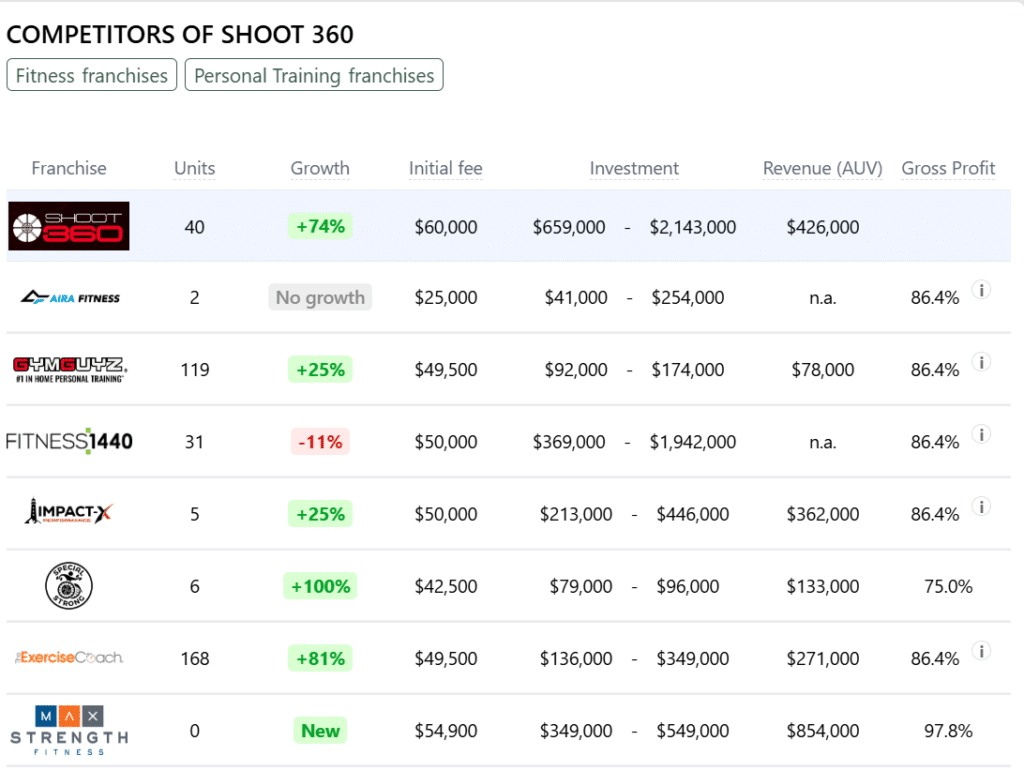Screen dimensions: 1024x771
Task: Click the 75.0% gross profit value
Action: point(948,586)
